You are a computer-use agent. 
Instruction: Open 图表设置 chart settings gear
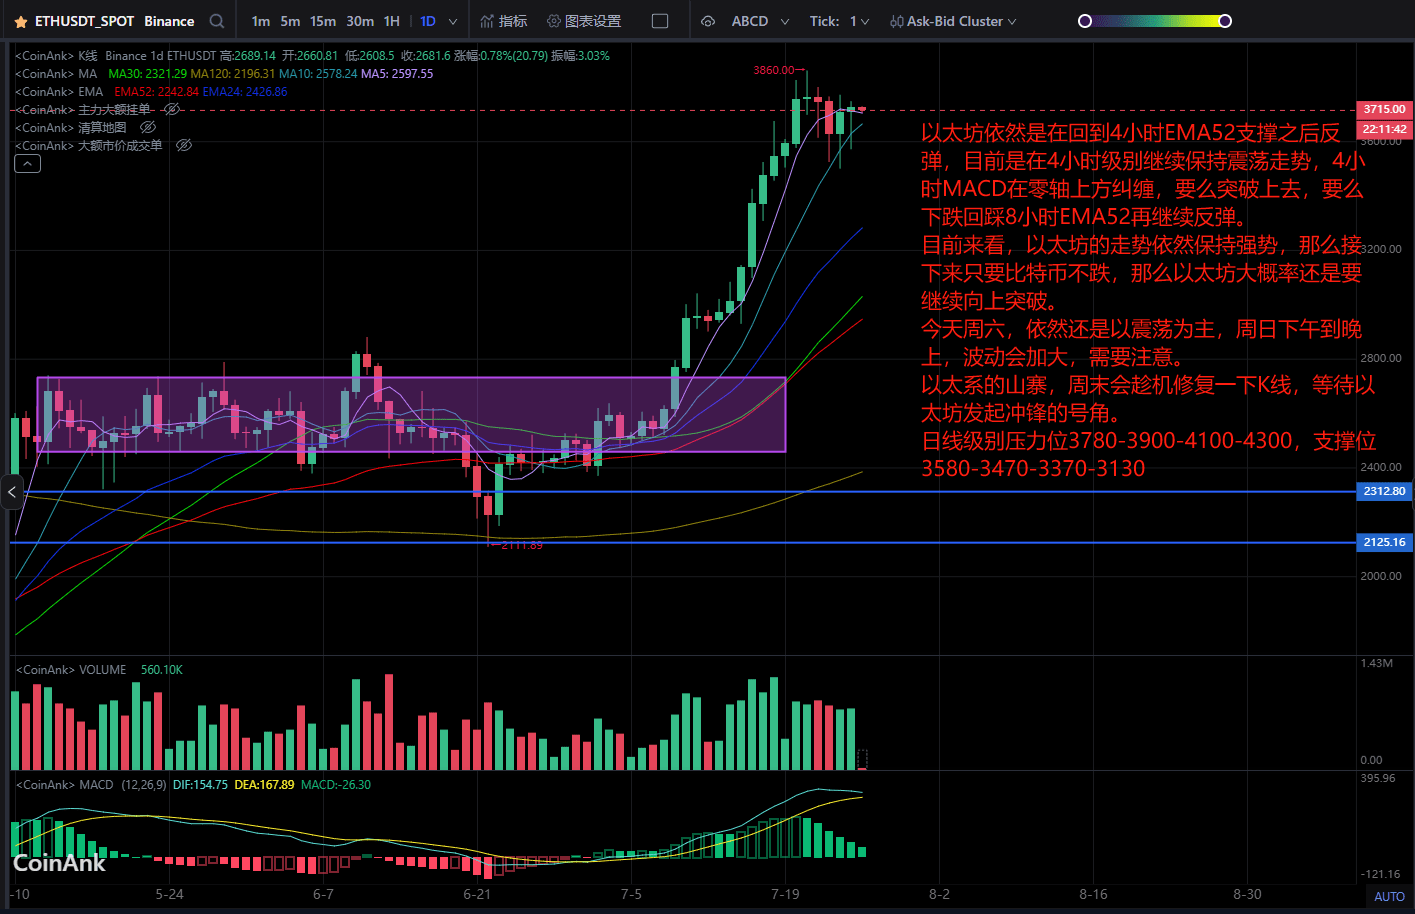(553, 21)
